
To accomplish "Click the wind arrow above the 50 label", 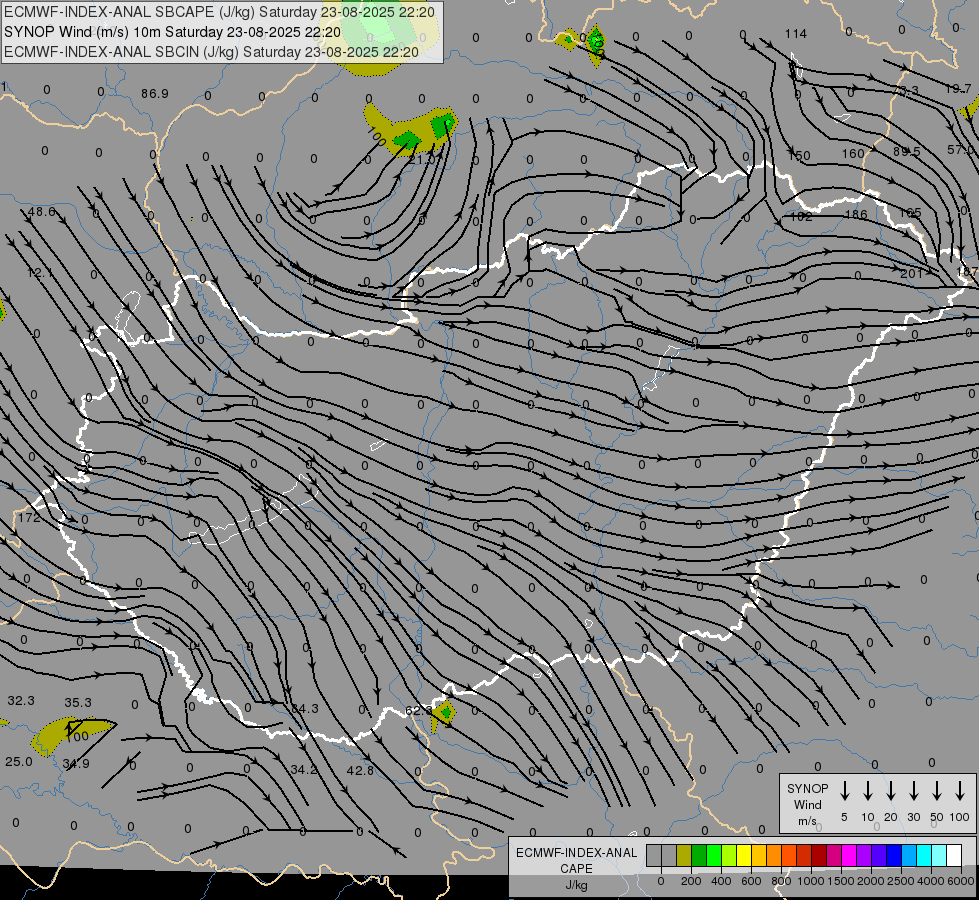I will (937, 791).
